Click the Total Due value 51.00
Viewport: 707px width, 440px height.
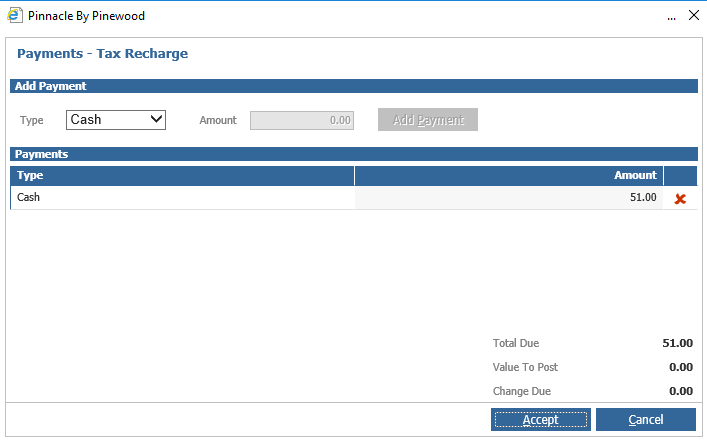[677, 343]
